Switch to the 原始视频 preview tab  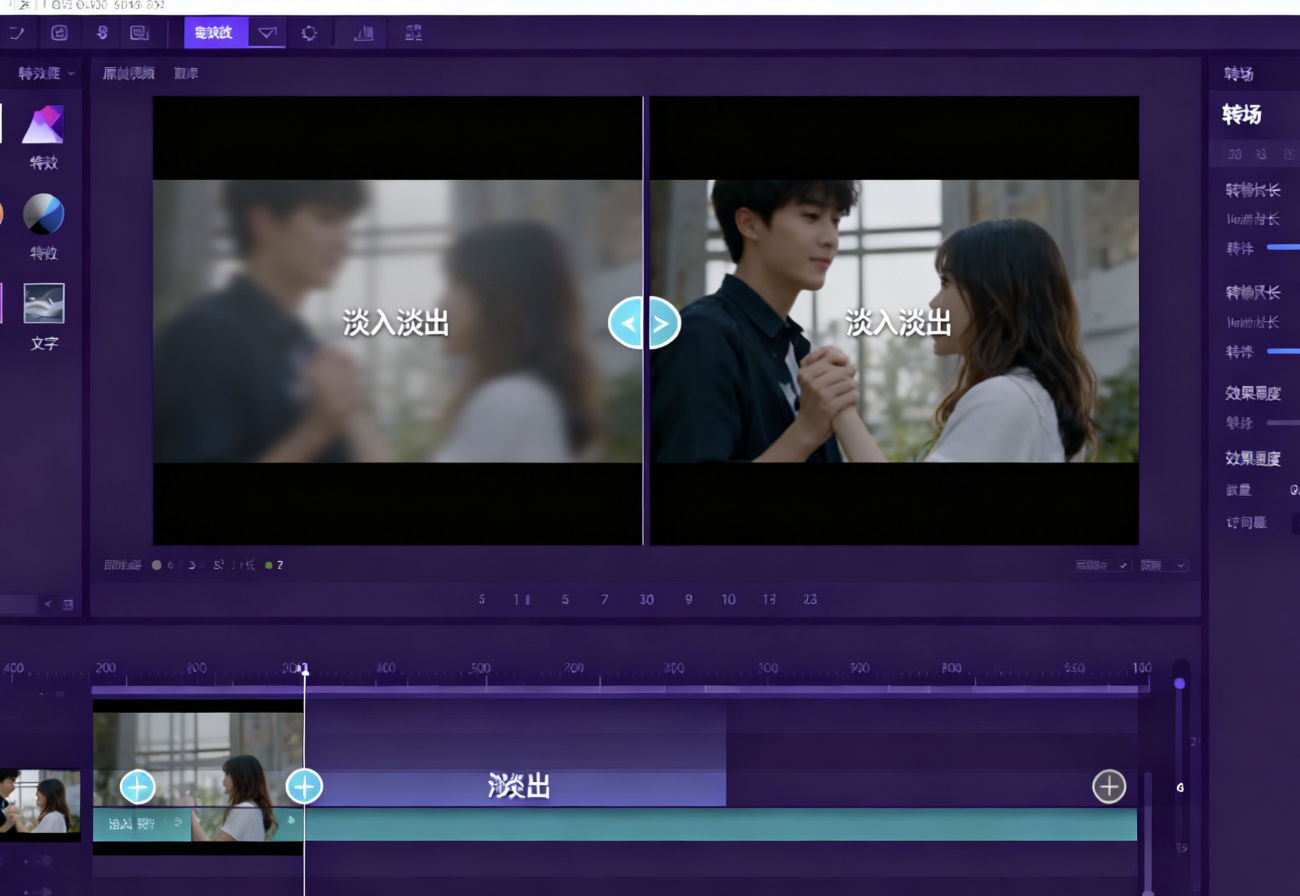(x=128, y=74)
